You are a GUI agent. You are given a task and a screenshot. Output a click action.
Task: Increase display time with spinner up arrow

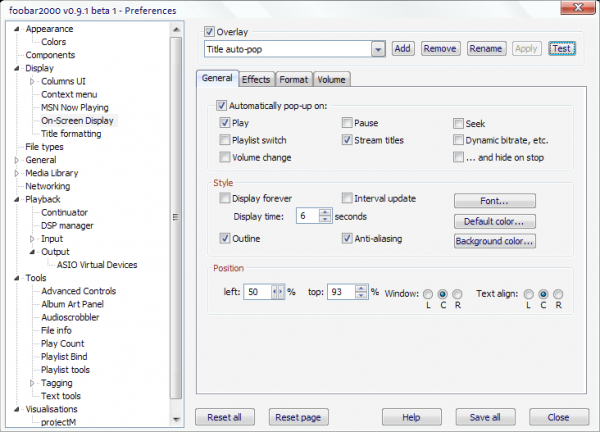pyautogui.click(x=325, y=212)
